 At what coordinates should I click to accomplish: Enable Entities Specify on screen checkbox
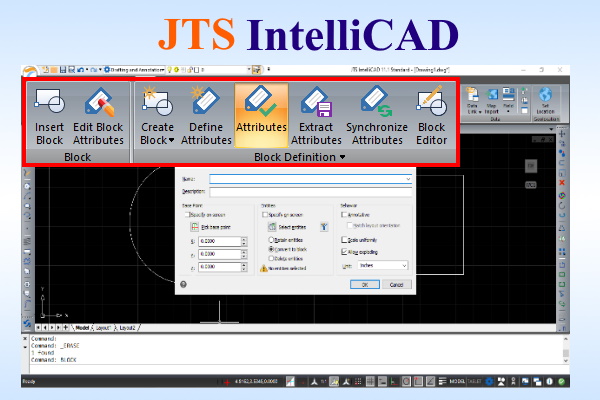(x=265, y=215)
